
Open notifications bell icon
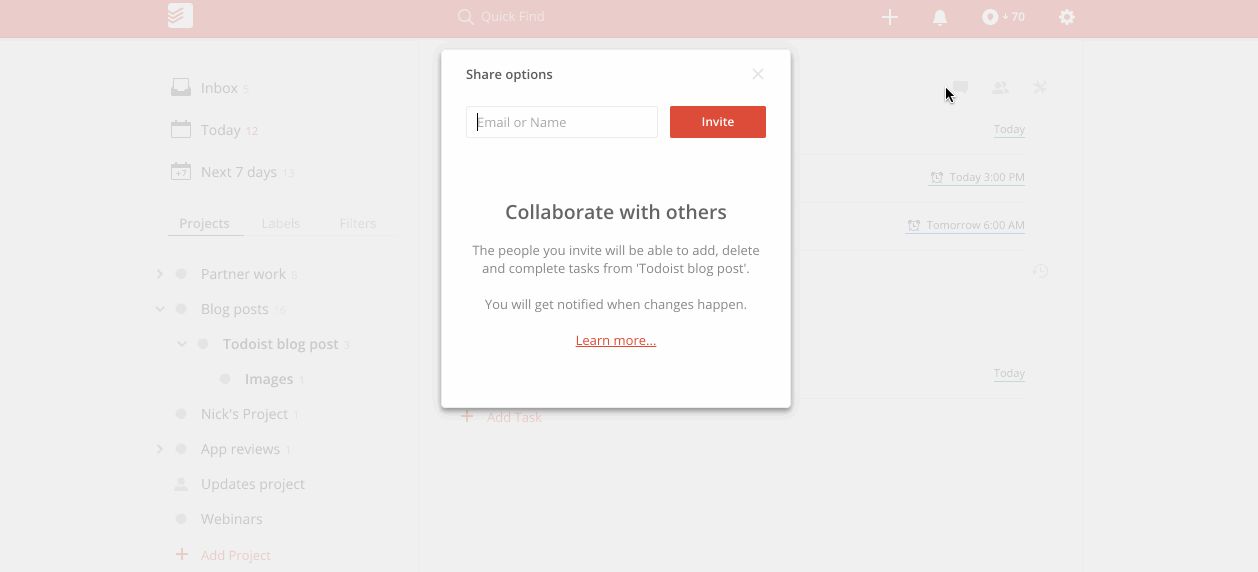[940, 17]
